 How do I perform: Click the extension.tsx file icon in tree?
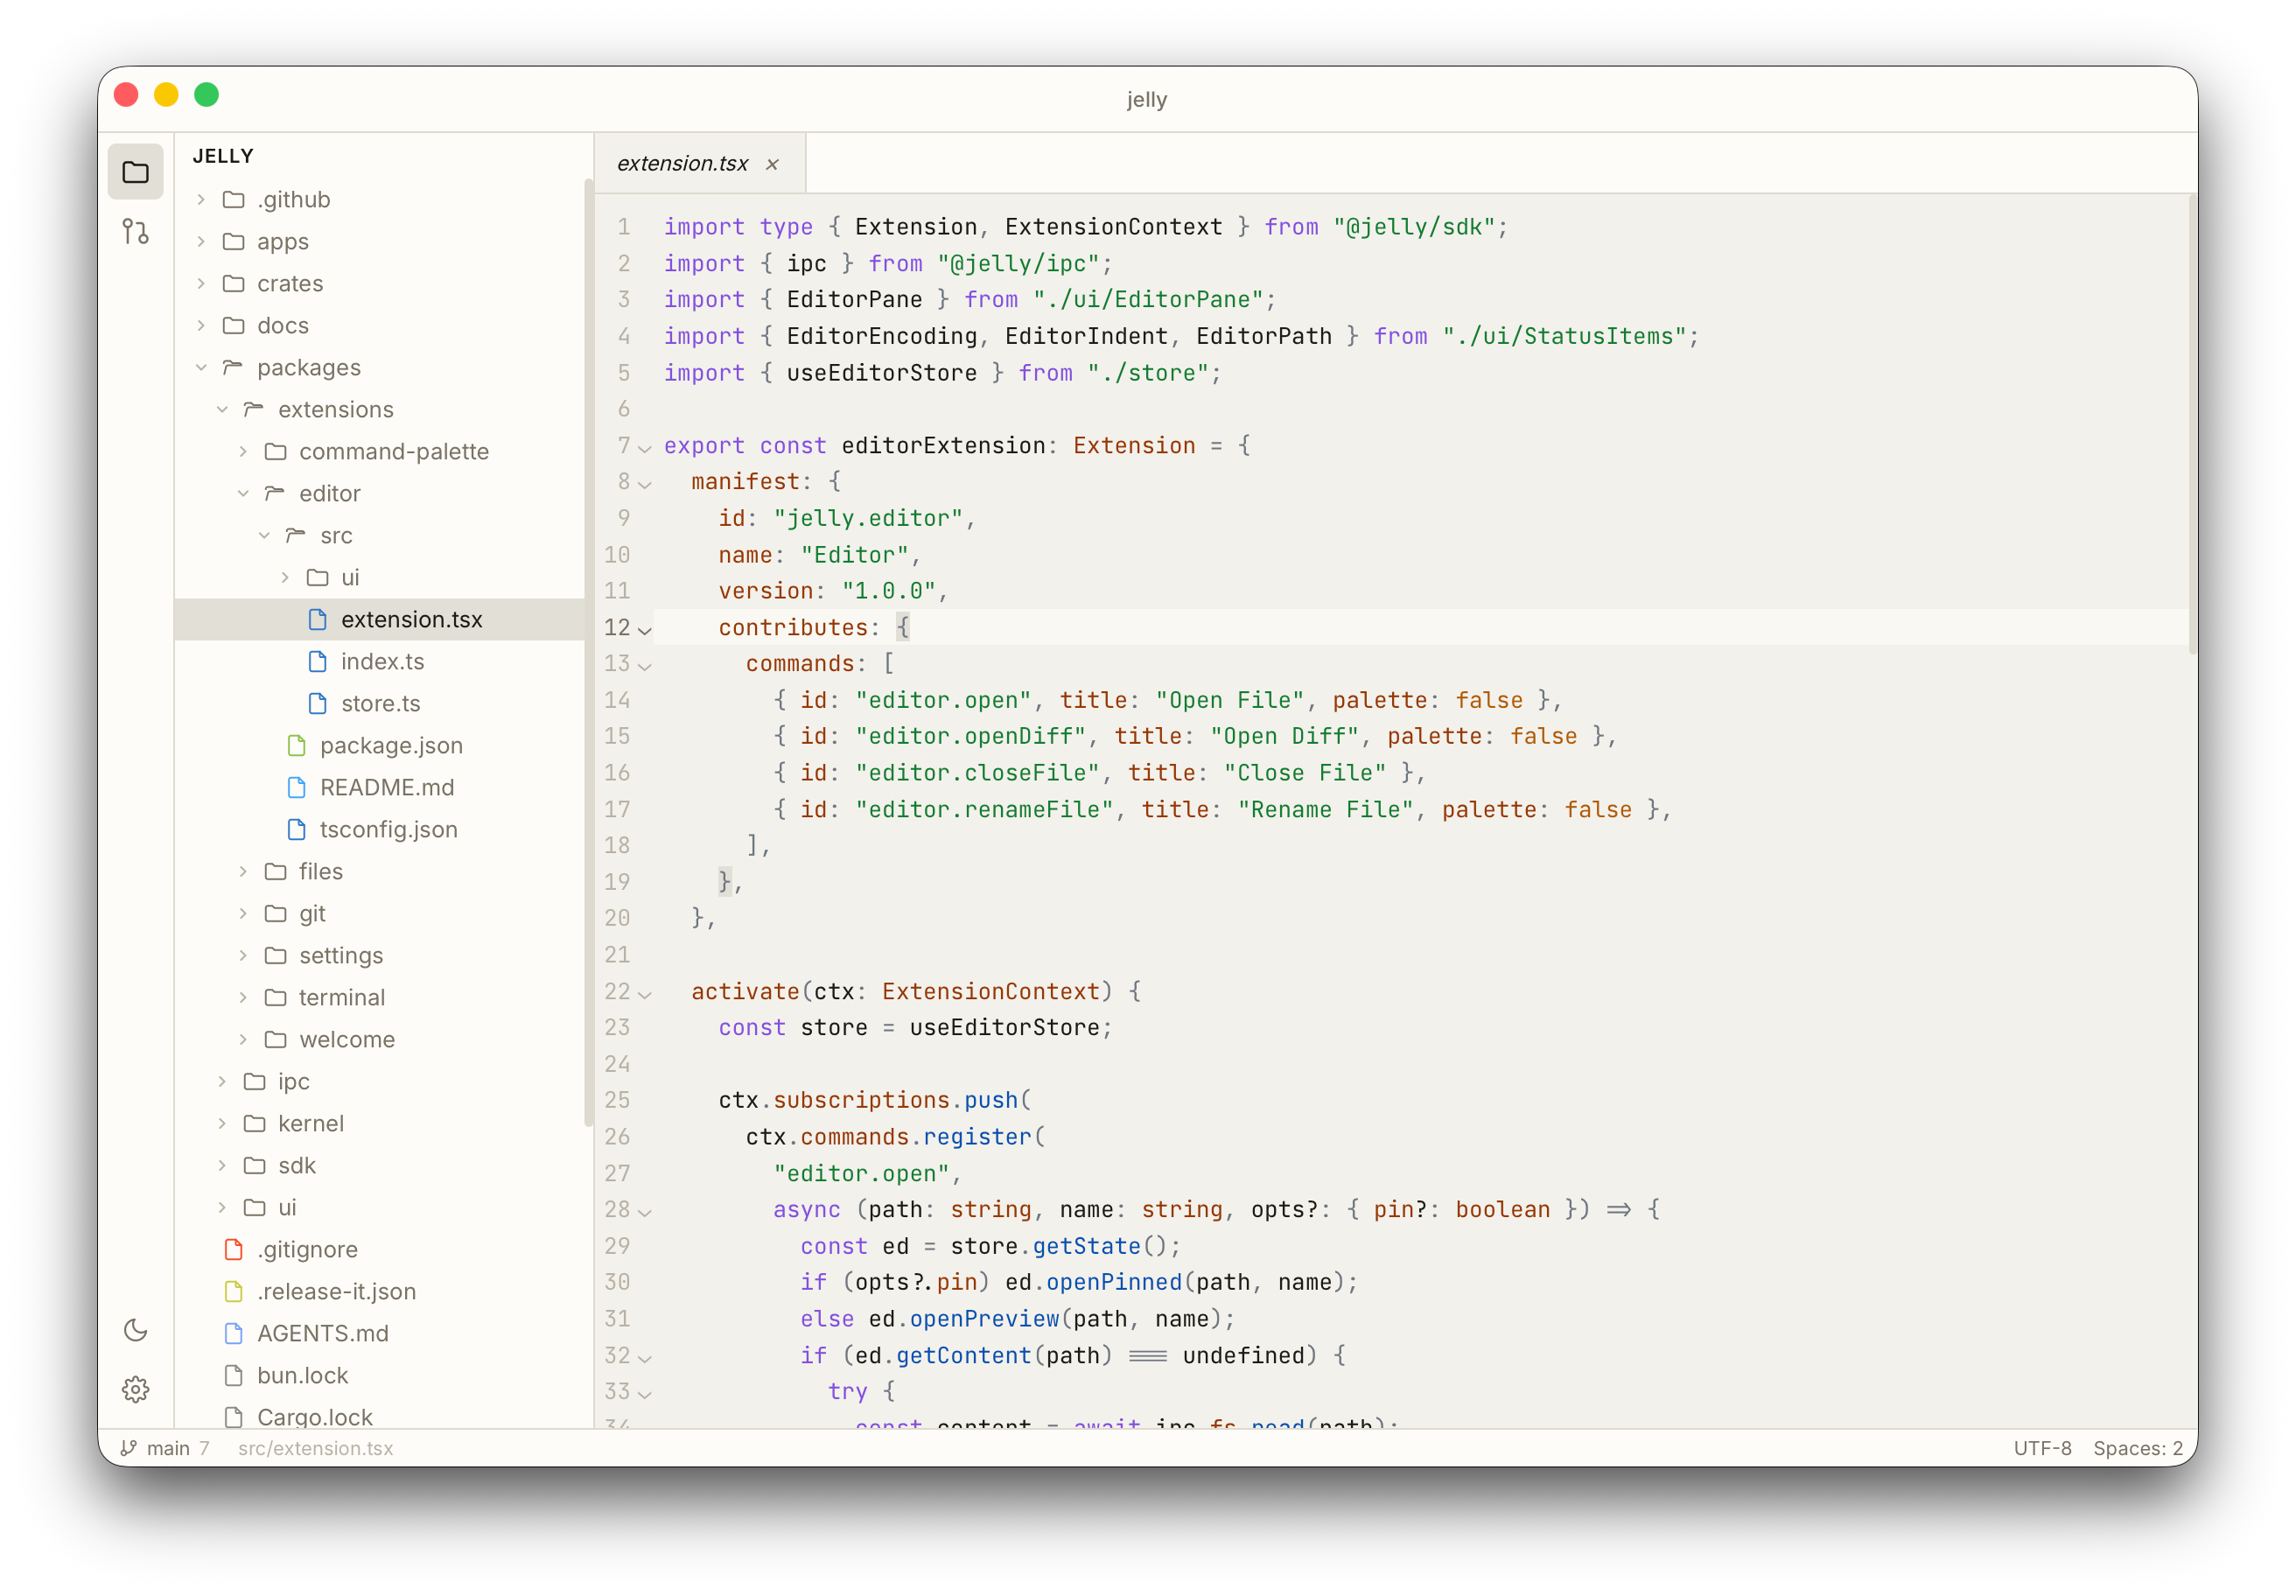click(318, 619)
